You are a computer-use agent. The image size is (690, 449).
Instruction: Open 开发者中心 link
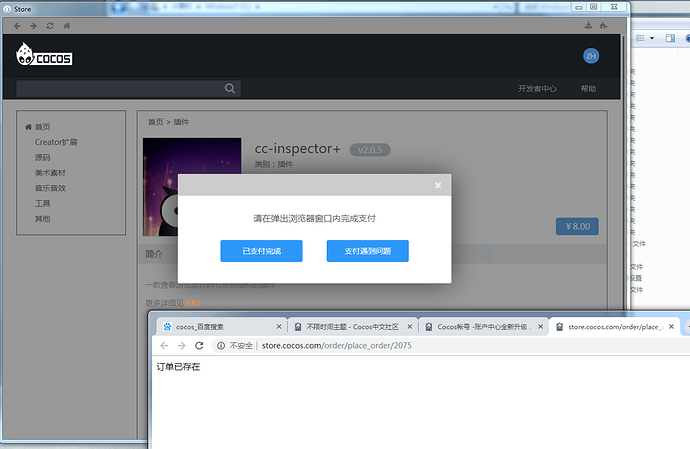pyautogui.click(x=537, y=88)
